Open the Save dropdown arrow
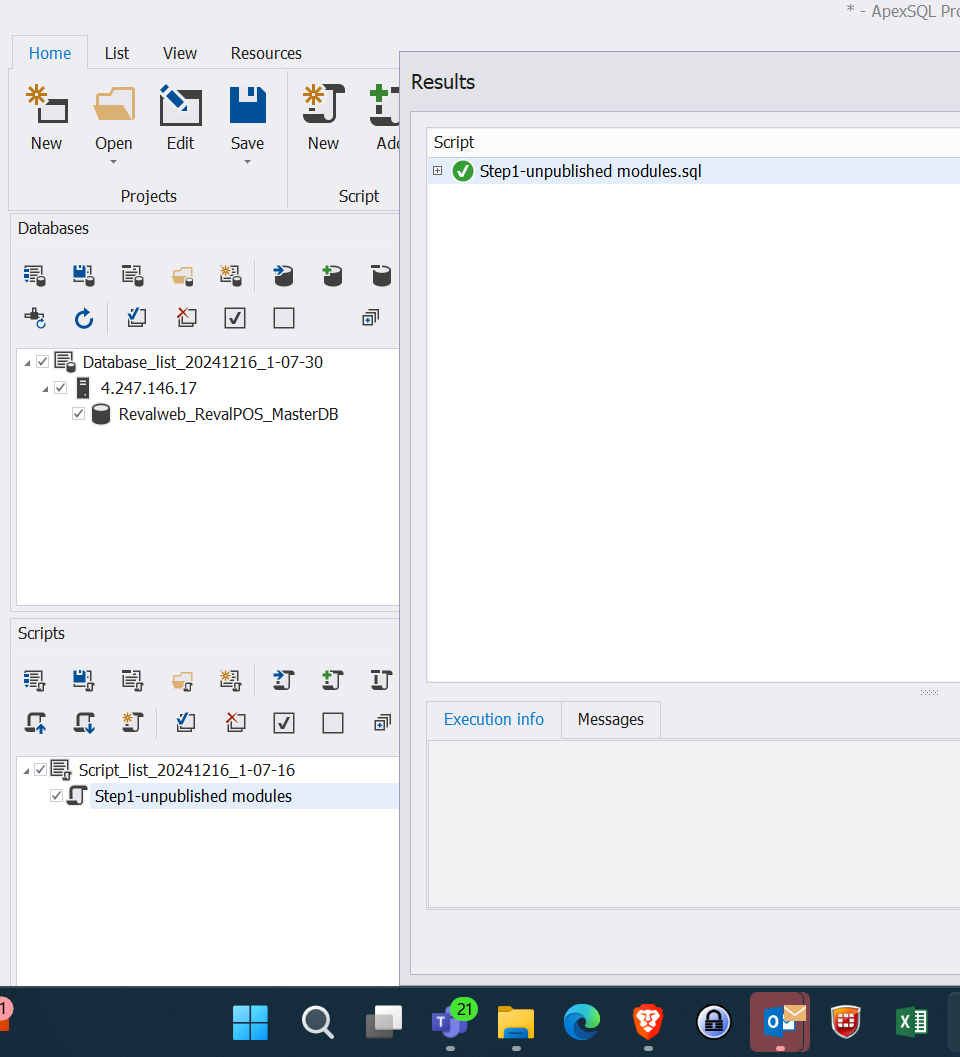Viewport: 960px width, 1057px height. (x=247, y=162)
